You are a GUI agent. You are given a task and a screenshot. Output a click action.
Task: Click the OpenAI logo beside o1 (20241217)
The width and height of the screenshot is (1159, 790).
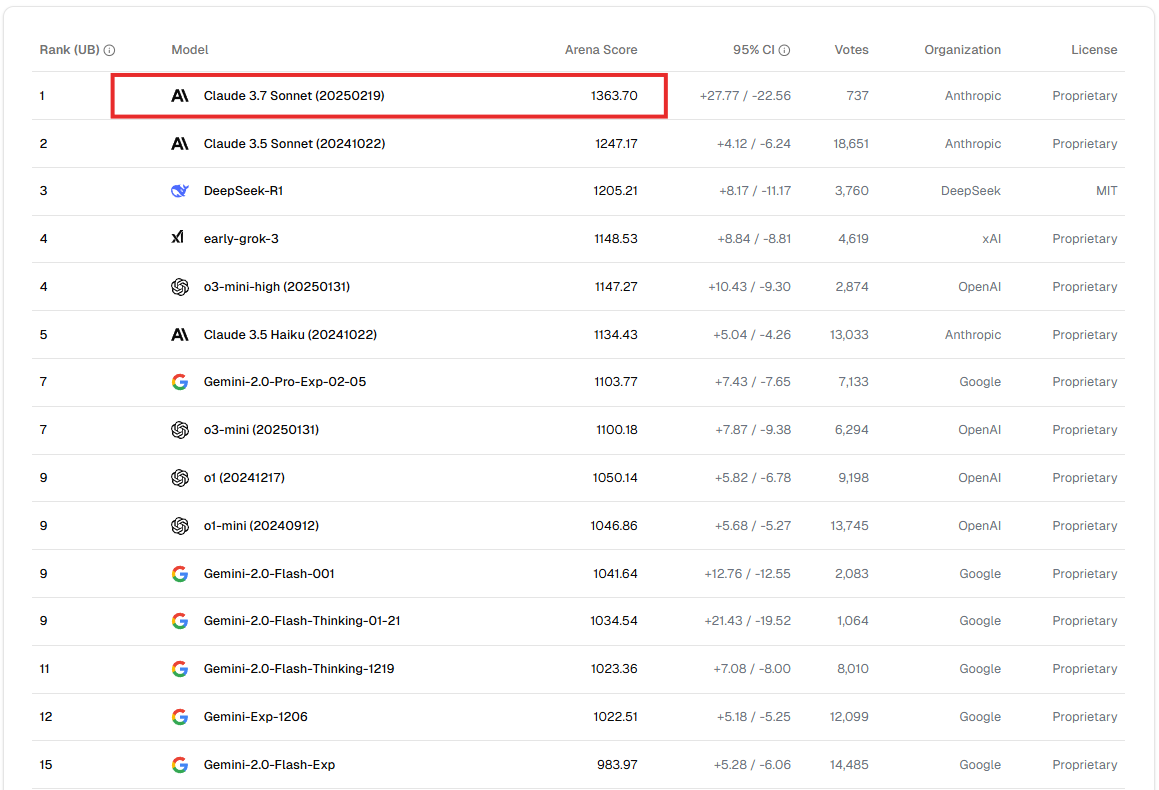pos(180,478)
